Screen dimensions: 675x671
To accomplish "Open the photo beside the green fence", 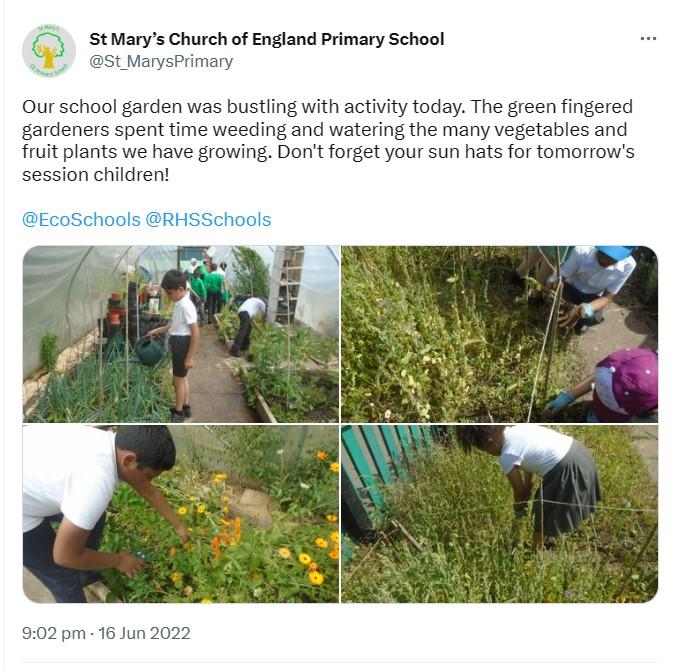I will point(499,514).
